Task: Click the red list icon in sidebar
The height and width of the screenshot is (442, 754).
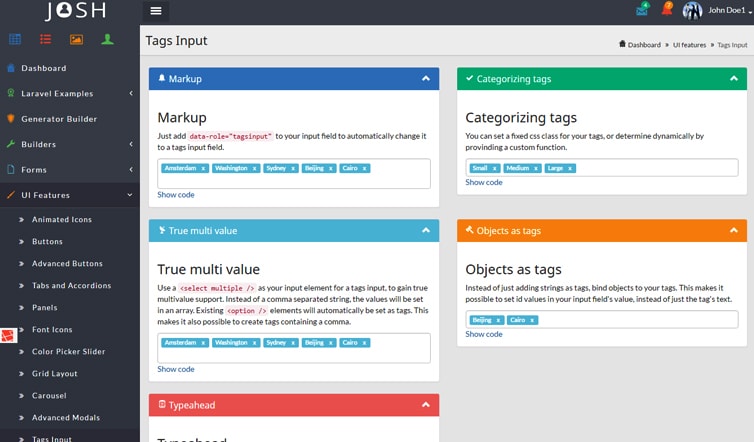Action: point(45,40)
